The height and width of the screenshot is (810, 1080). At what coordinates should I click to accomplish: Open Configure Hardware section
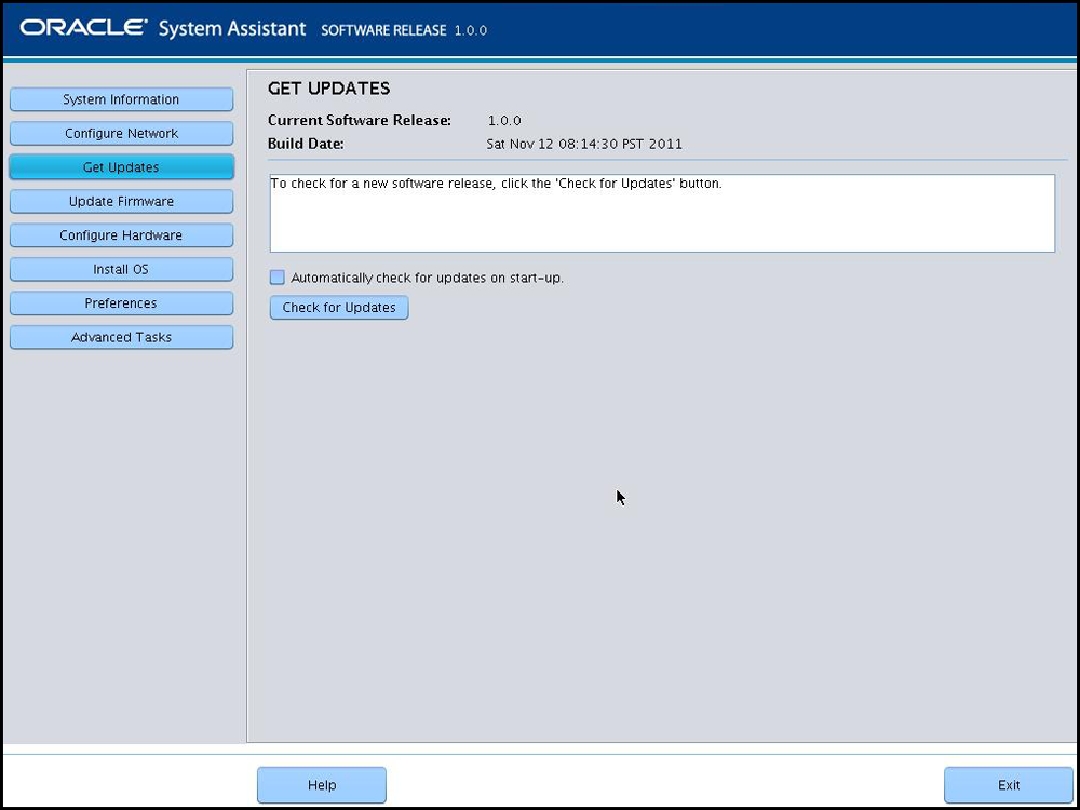click(121, 235)
